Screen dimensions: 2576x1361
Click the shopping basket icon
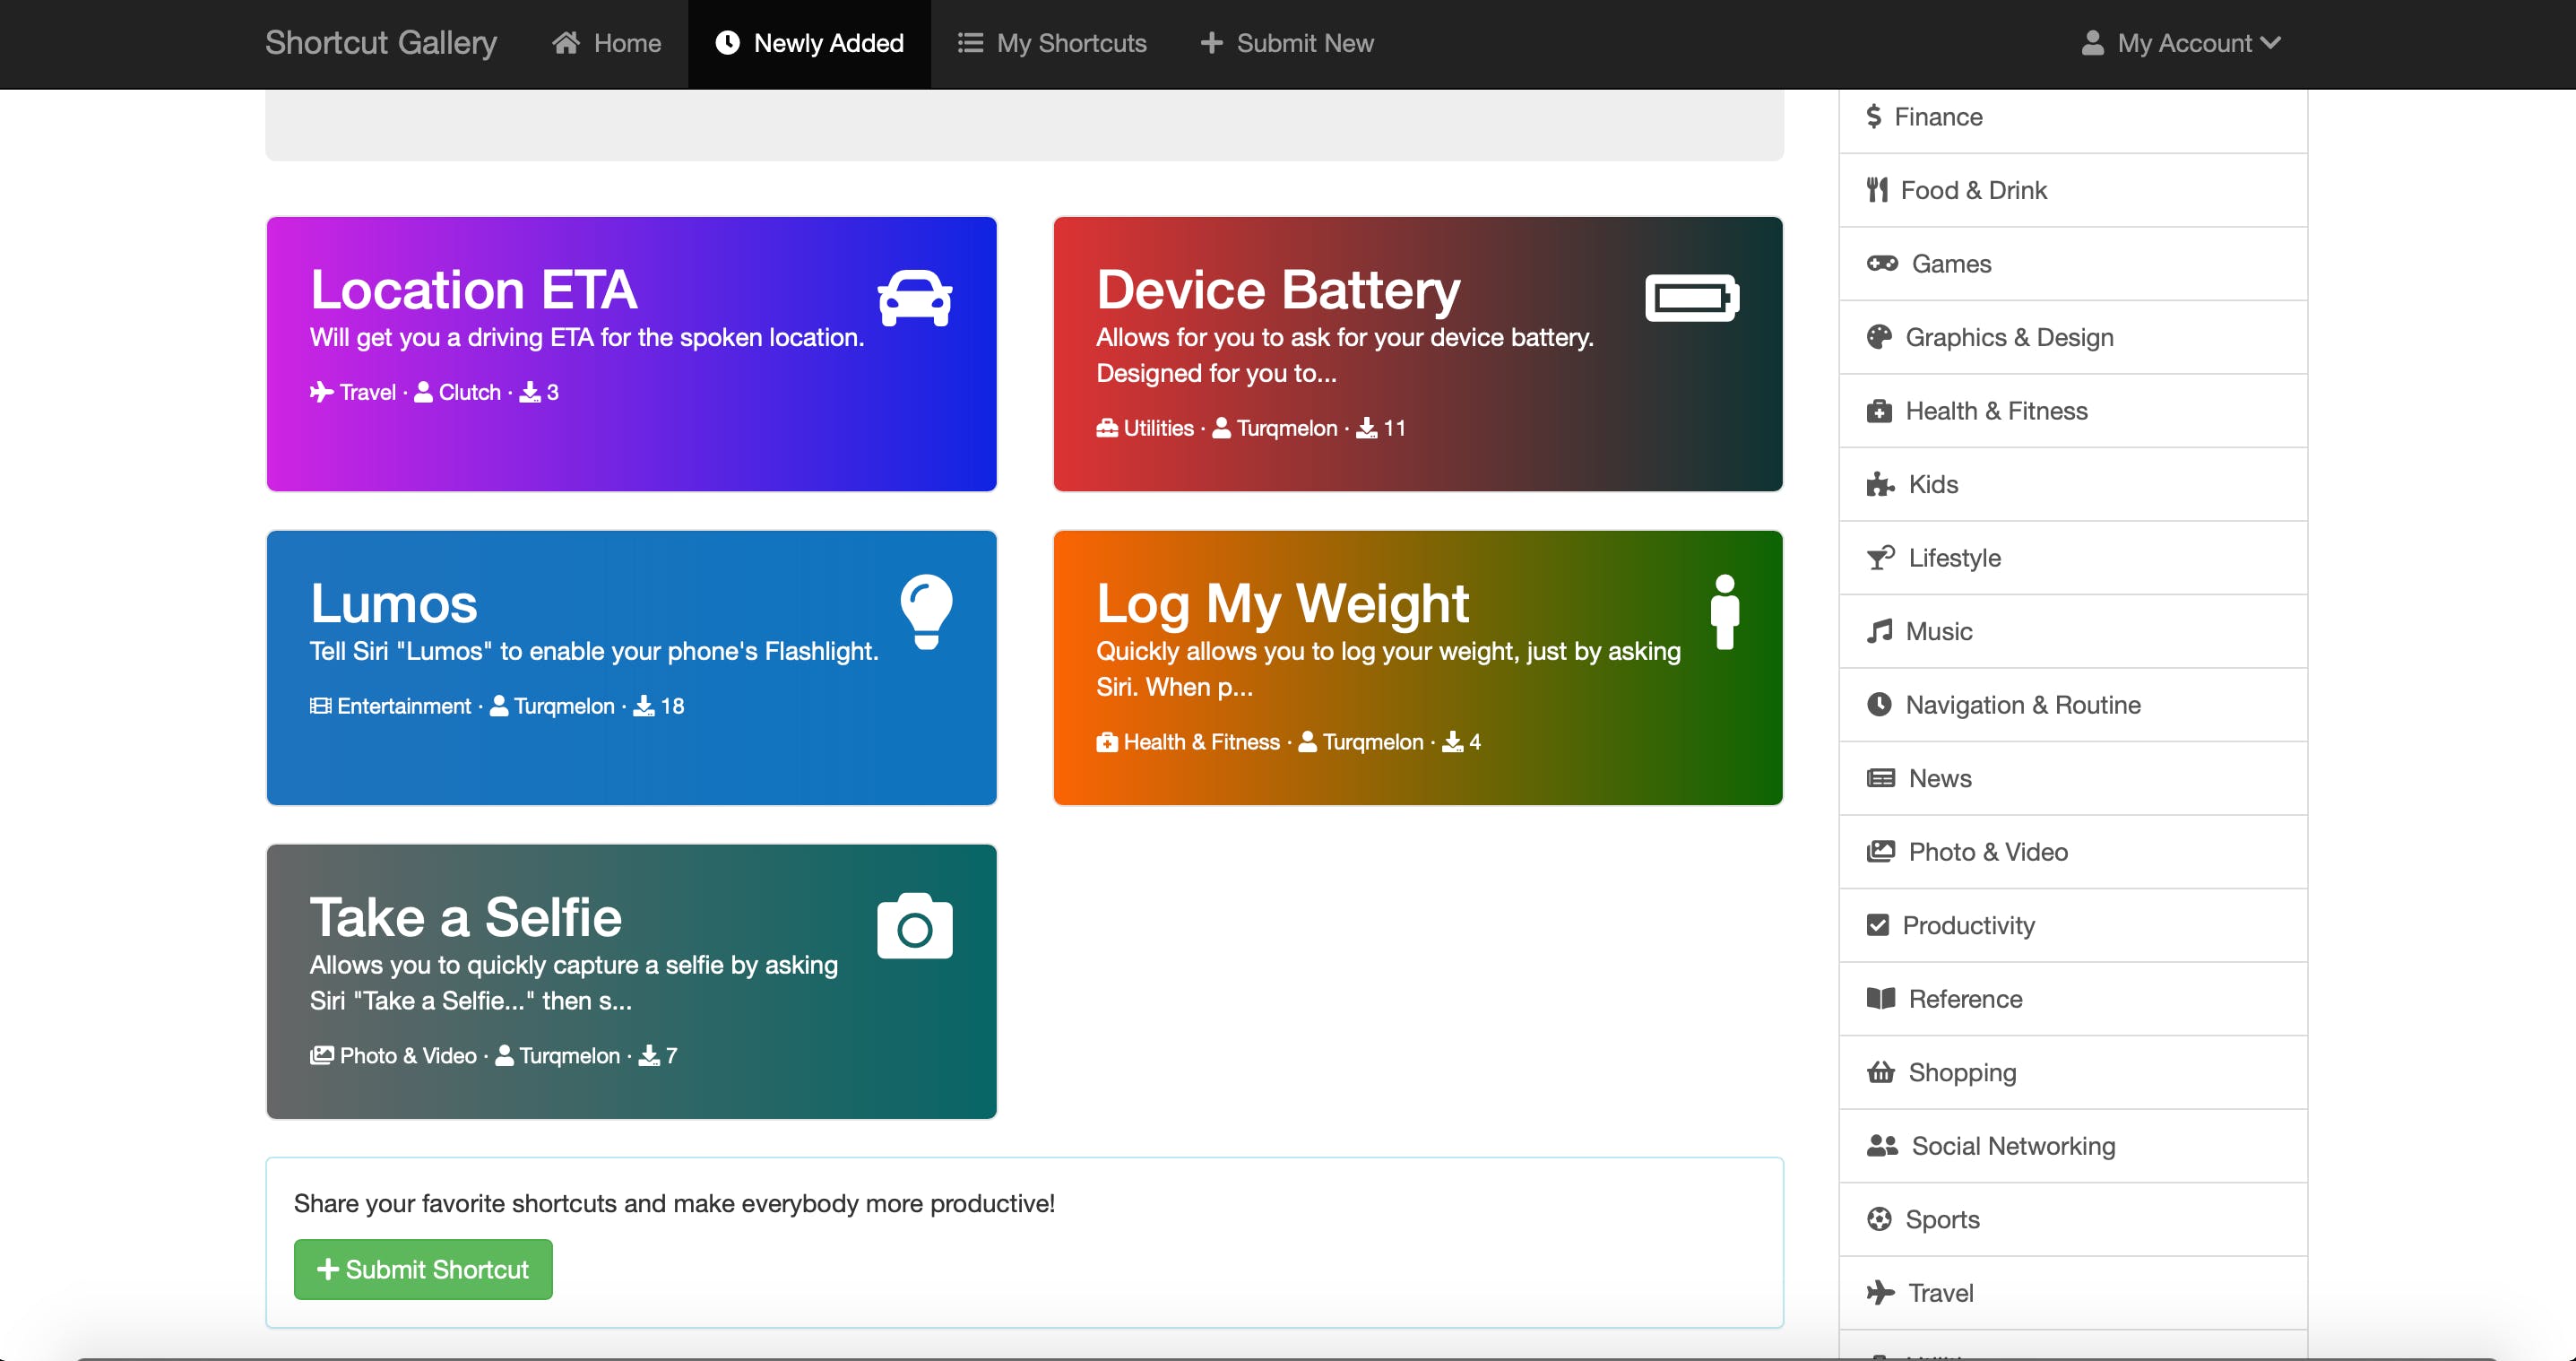click(1880, 1072)
